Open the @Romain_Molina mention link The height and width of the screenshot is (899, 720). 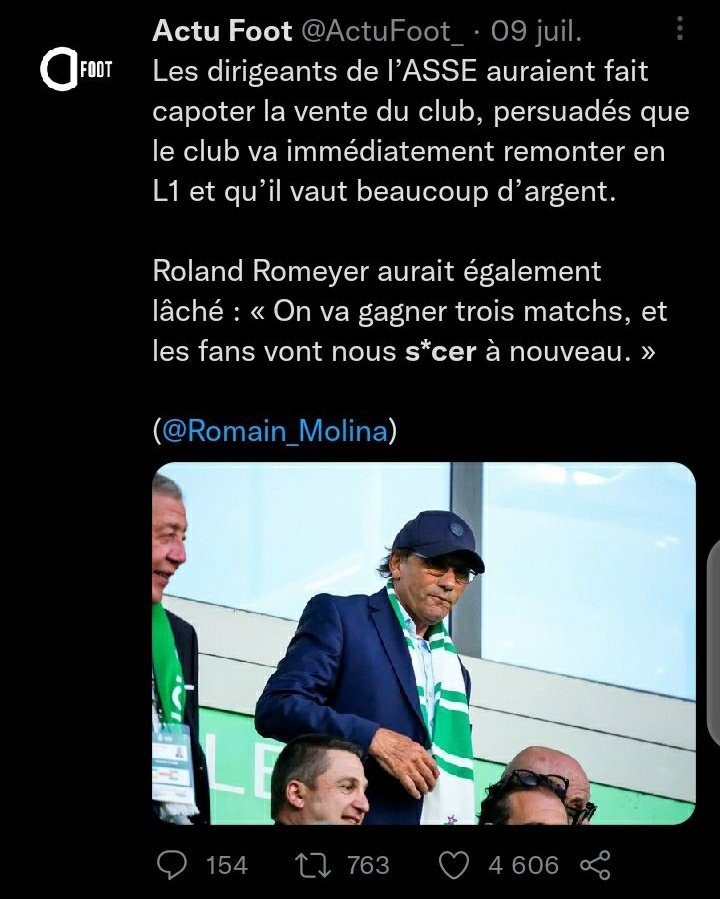275,431
